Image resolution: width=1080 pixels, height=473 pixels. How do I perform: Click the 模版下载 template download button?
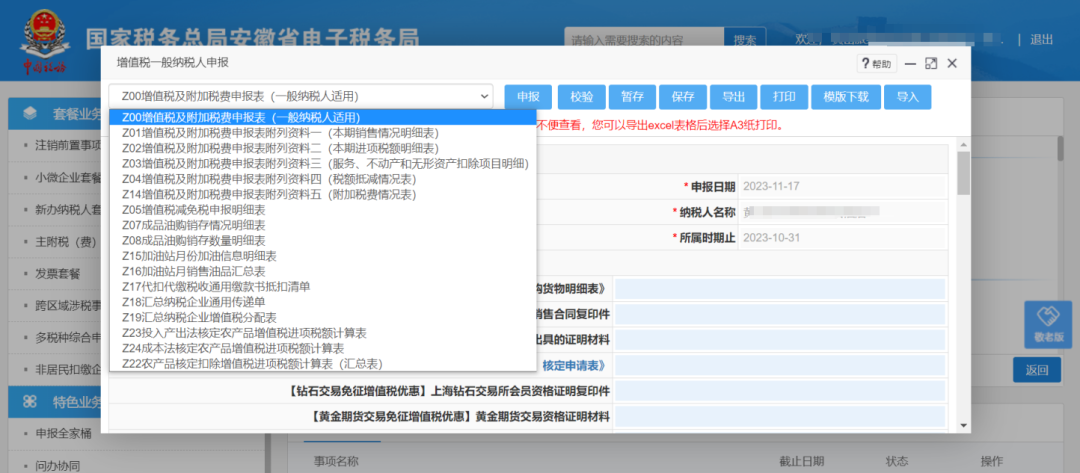846,97
